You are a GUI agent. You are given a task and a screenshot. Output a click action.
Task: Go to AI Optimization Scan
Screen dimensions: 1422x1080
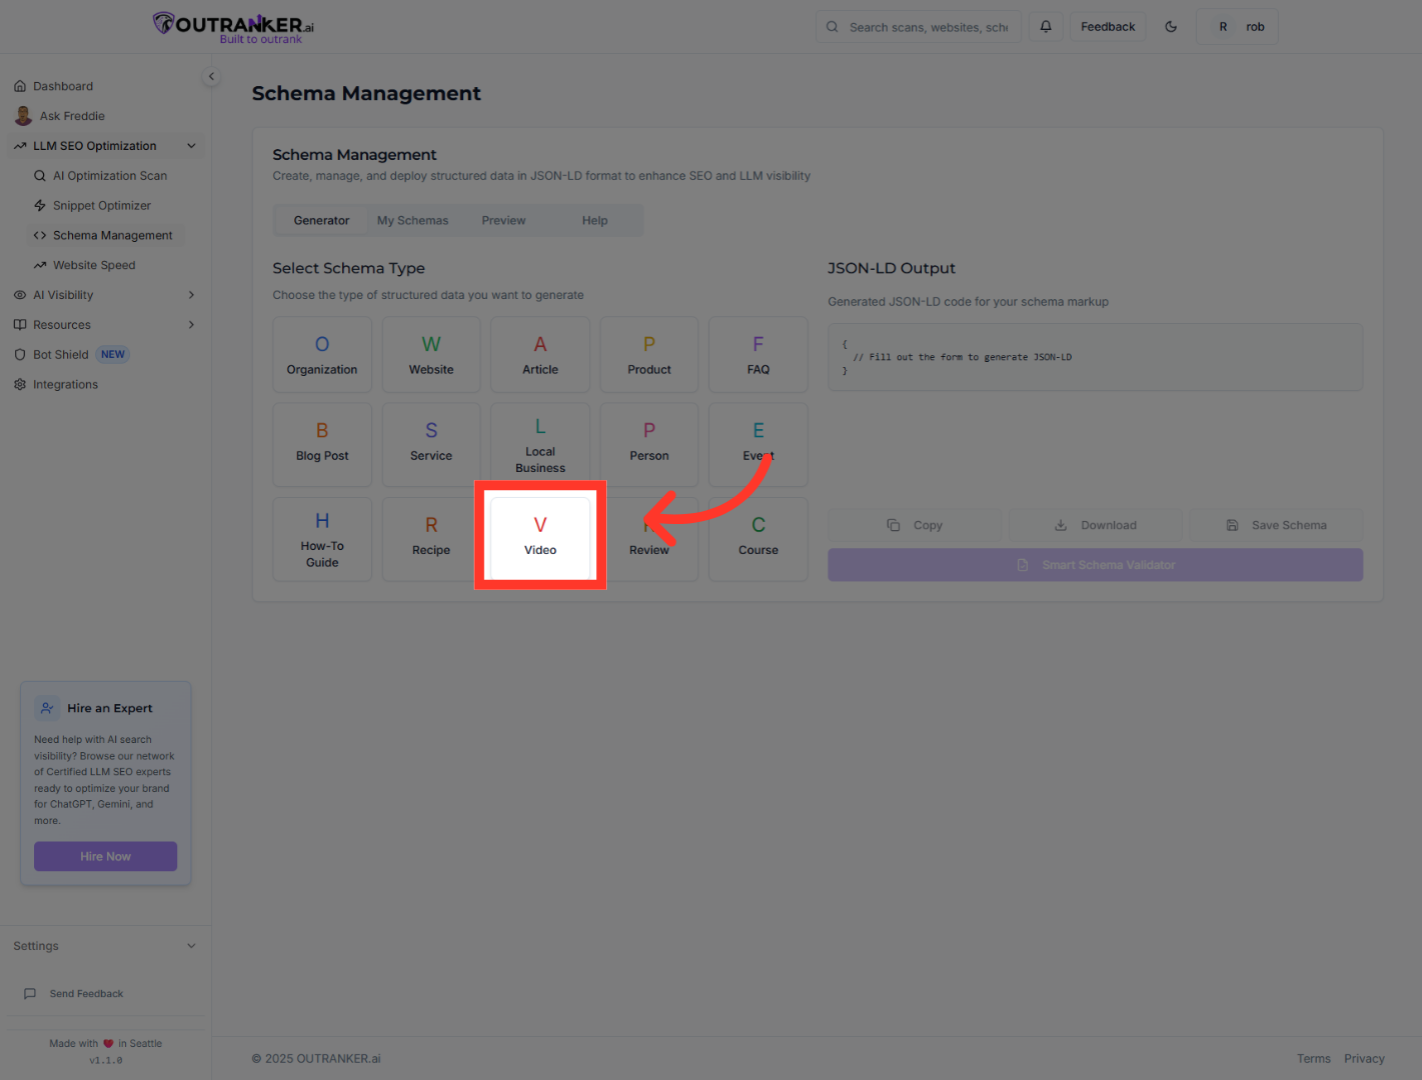coord(110,176)
